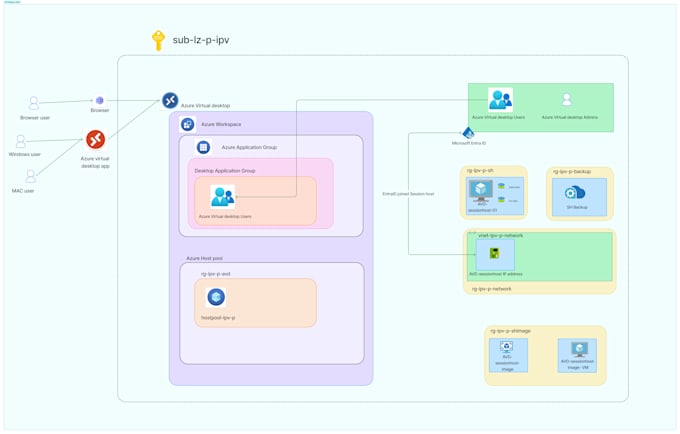Select the 'rg-ipv-p-shimage' label
Viewport: 680px width, 434px height.
coord(510,331)
